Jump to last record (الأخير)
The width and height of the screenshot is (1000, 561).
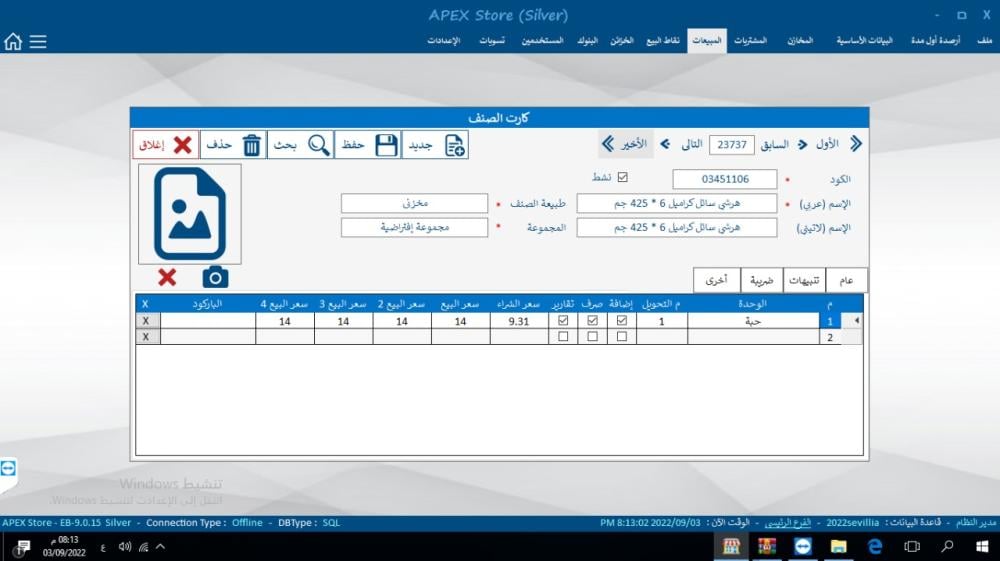625,144
